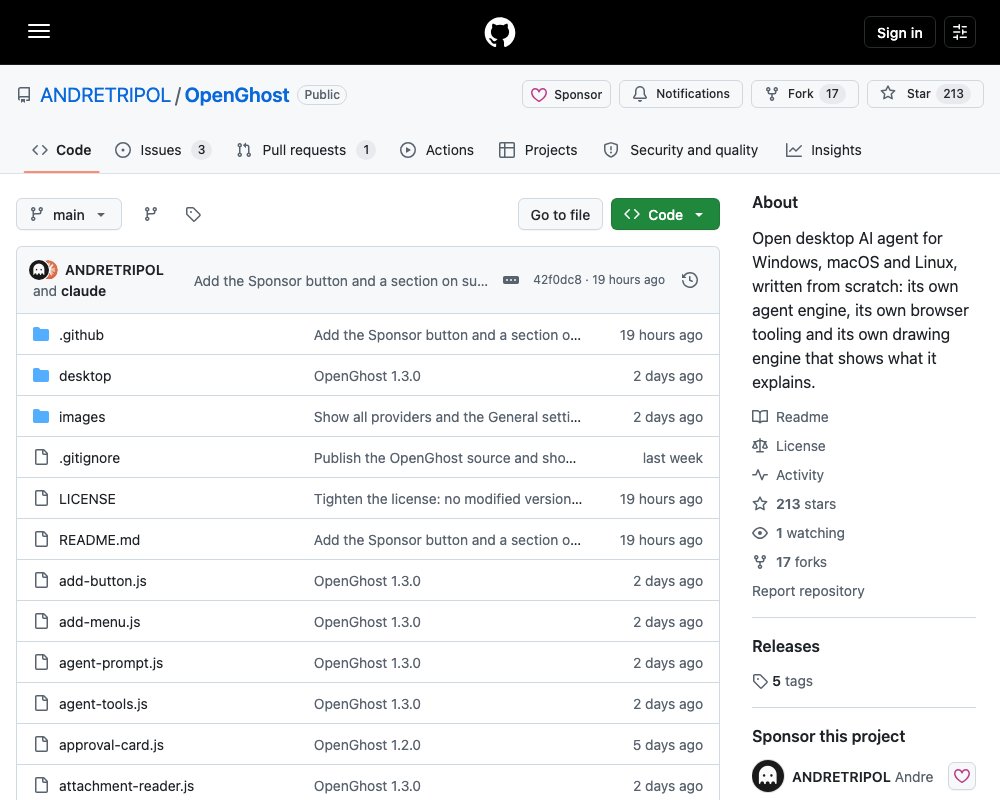Switch to the Issues tab

[x=162, y=150]
